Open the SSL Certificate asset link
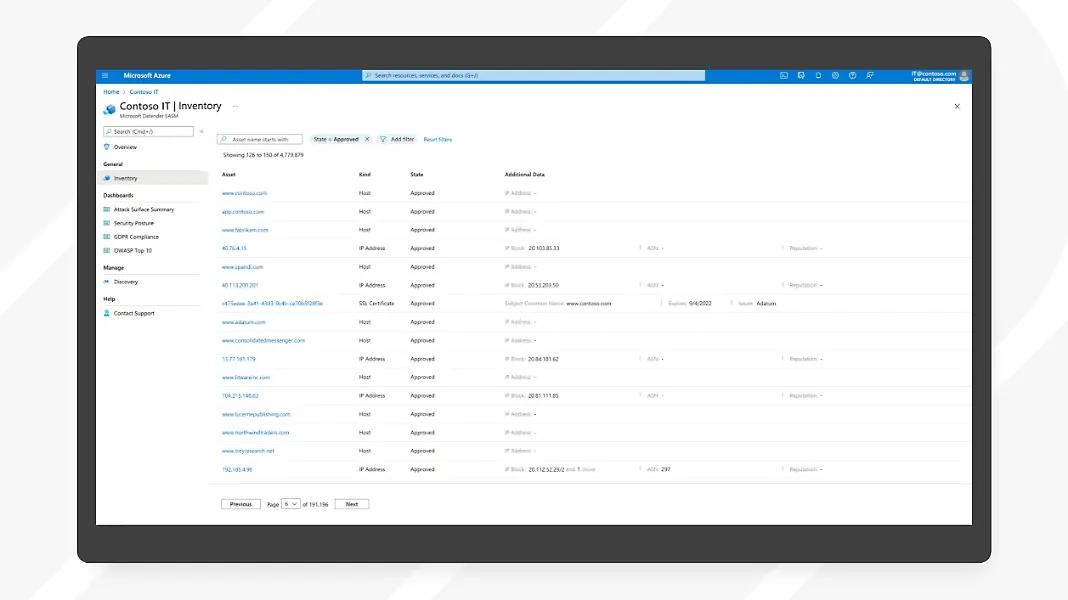 [x=272, y=304]
